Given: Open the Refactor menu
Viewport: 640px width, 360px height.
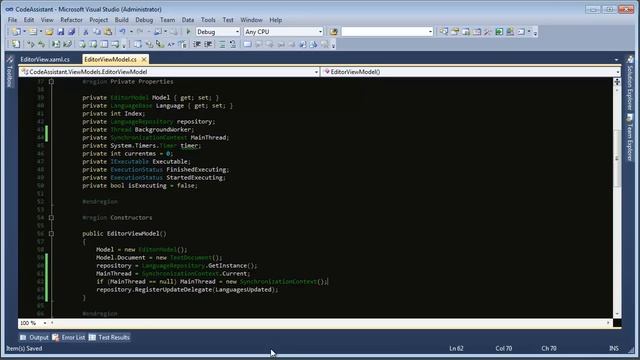Looking at the screenshot, I should point(71,20).
